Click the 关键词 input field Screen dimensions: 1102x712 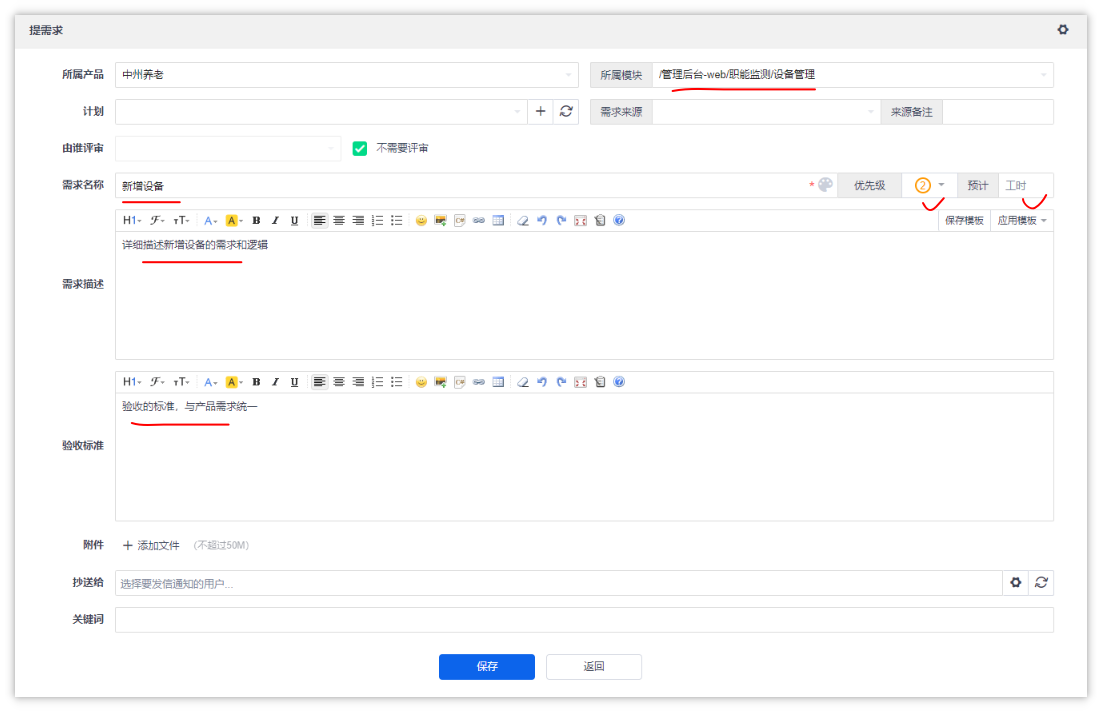point(584,620)
